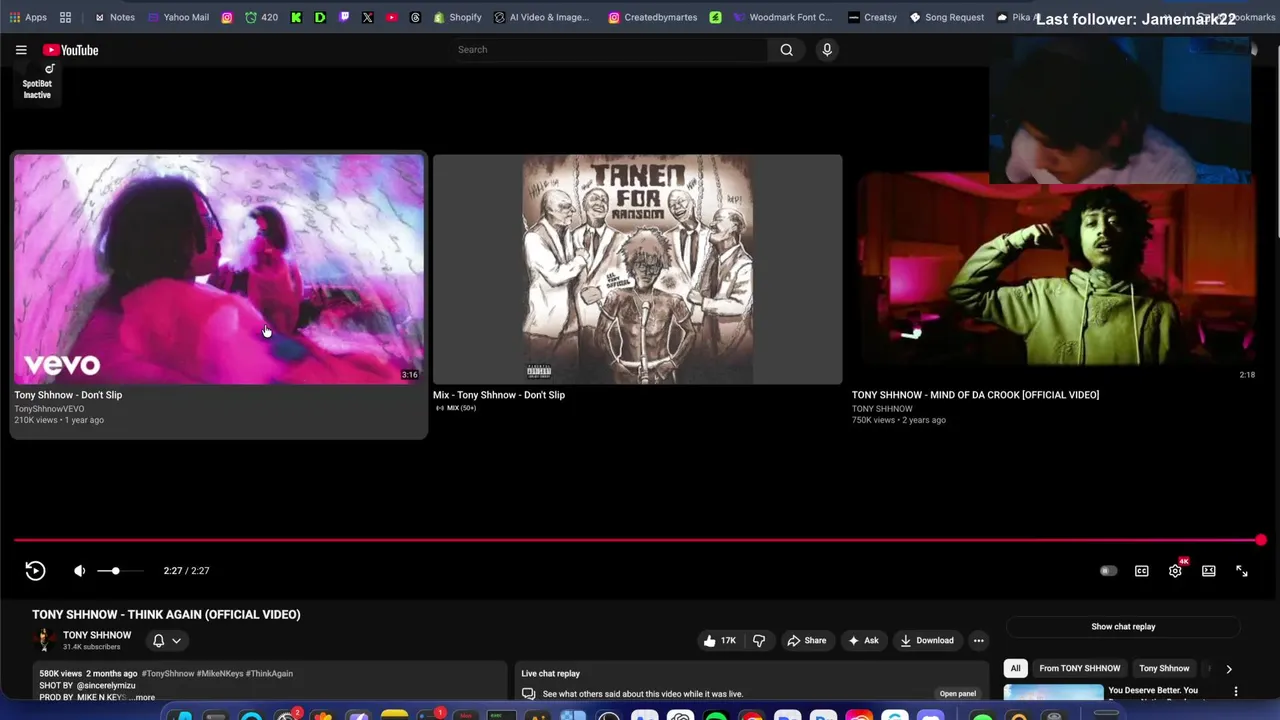Open the Song Request bookmark
Screen dimensions: 1280x720
click(x=947, y=17)
